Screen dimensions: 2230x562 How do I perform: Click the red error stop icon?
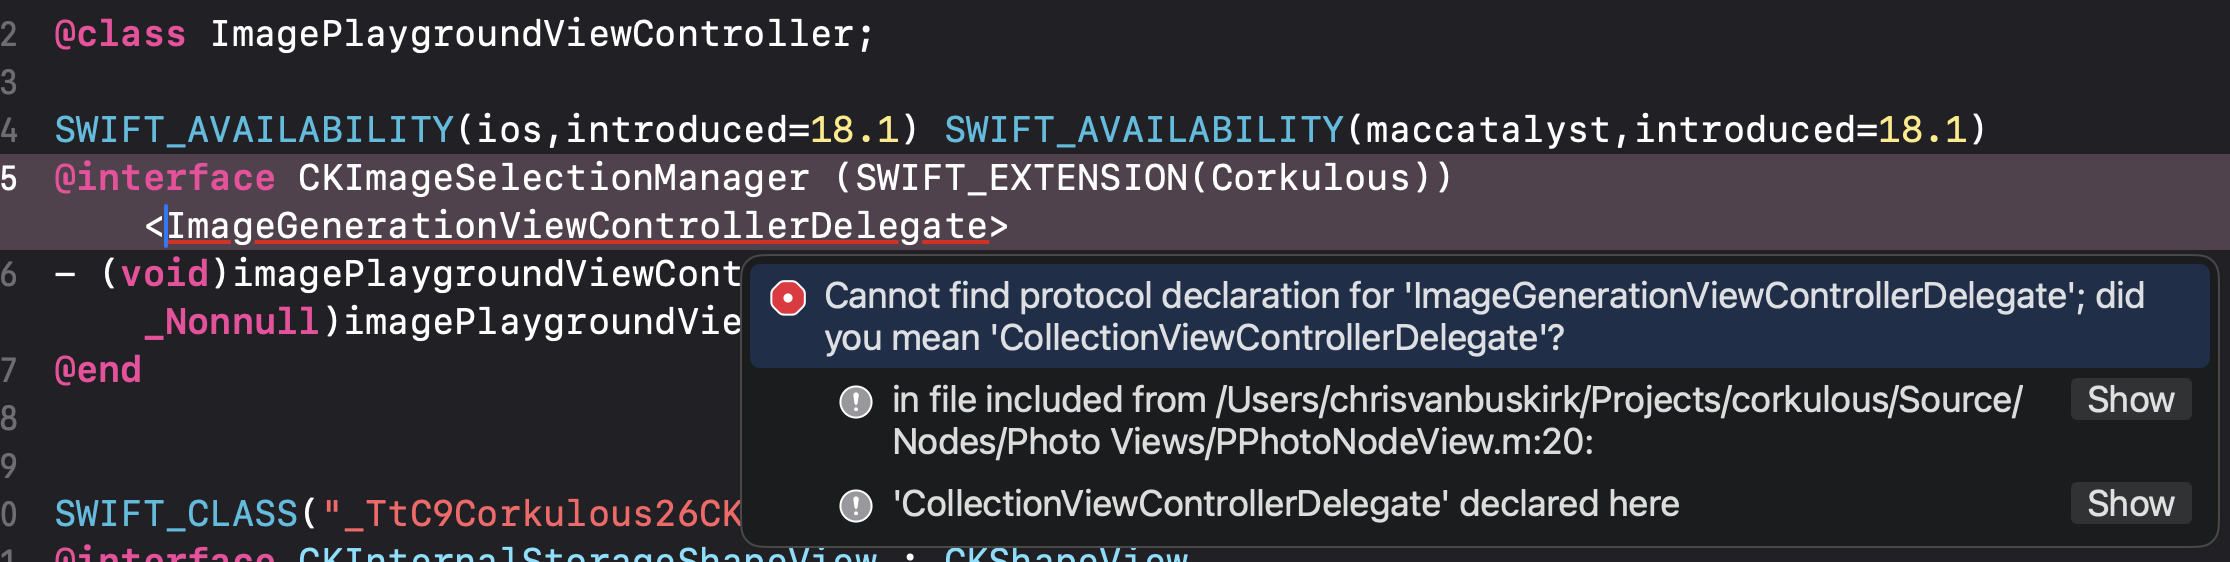pyautogui.click(x=788, y=297)
